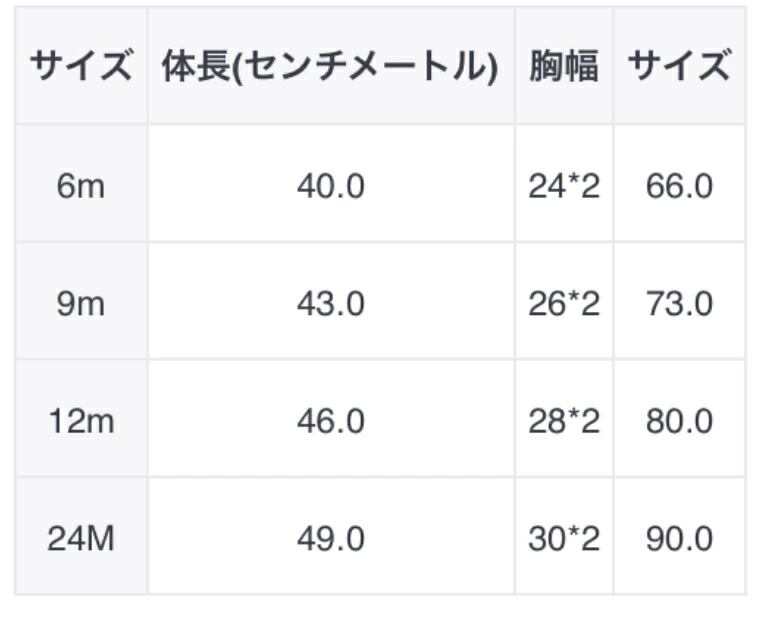Click the 9m size cell
The image size is (761, 617).
click(x=81, y=303)
